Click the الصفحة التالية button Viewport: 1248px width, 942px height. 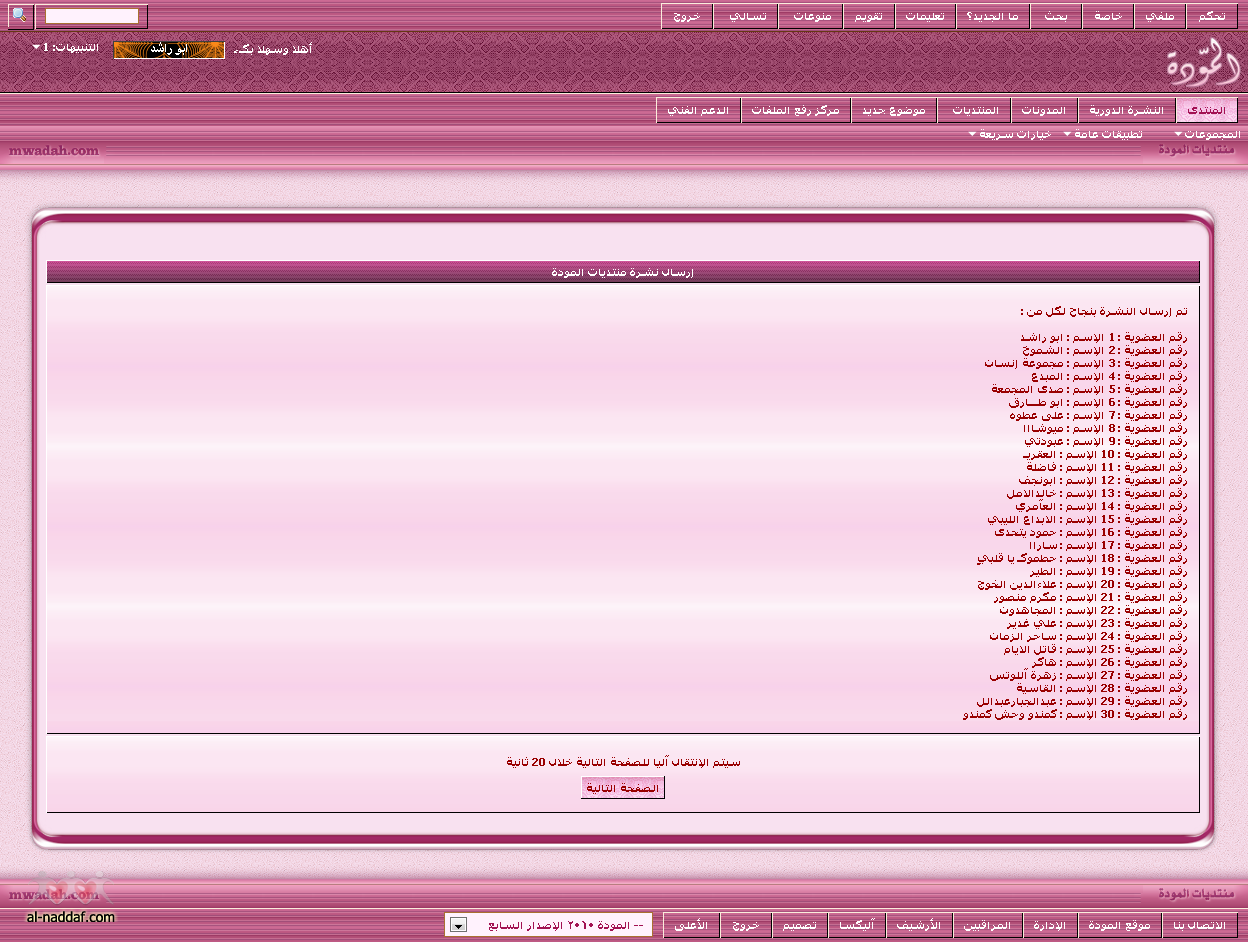(x=623, y=788)
